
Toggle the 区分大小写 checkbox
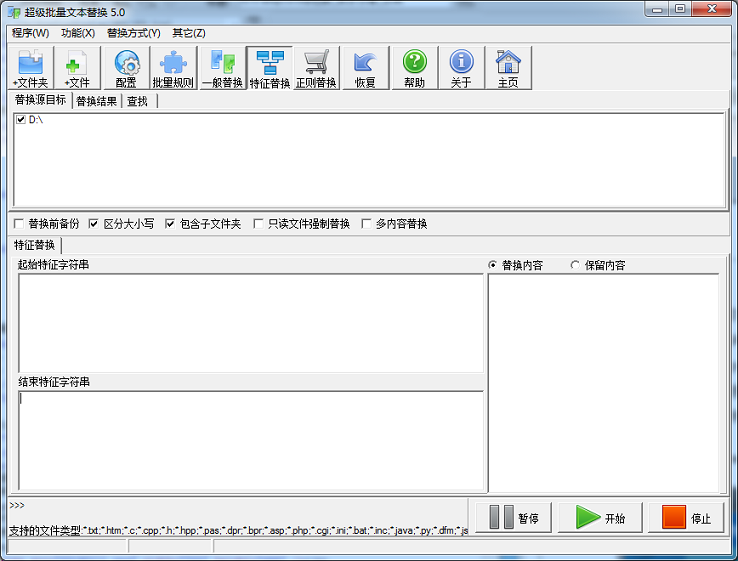[94, 224]
